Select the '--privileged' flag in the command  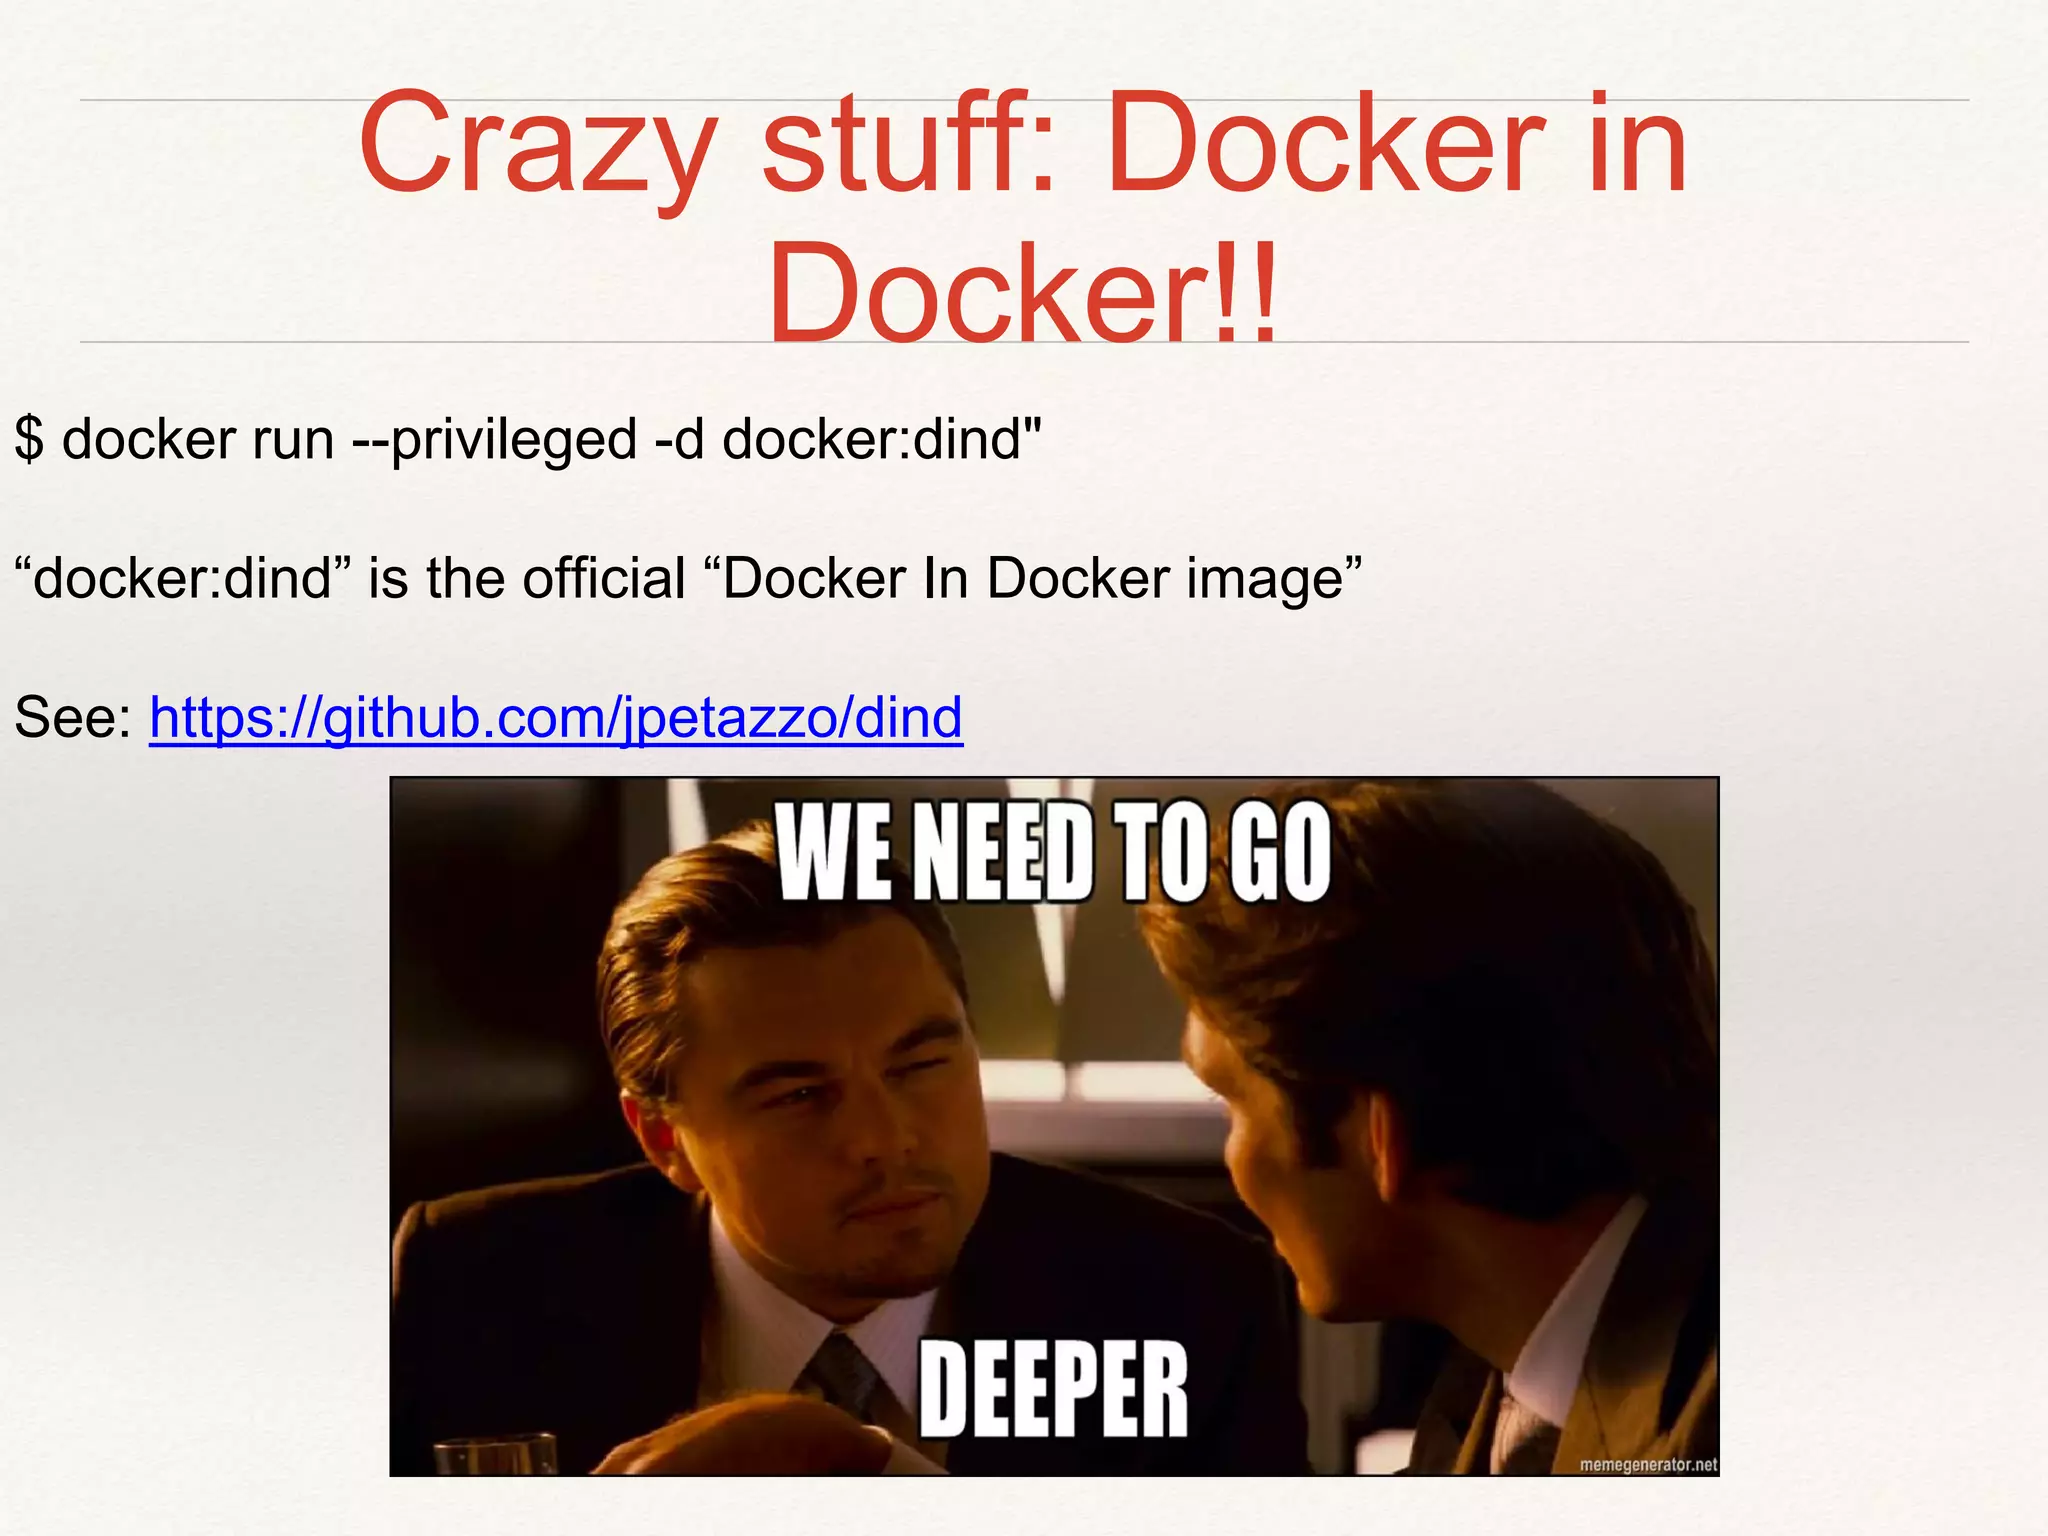point(496,440)
